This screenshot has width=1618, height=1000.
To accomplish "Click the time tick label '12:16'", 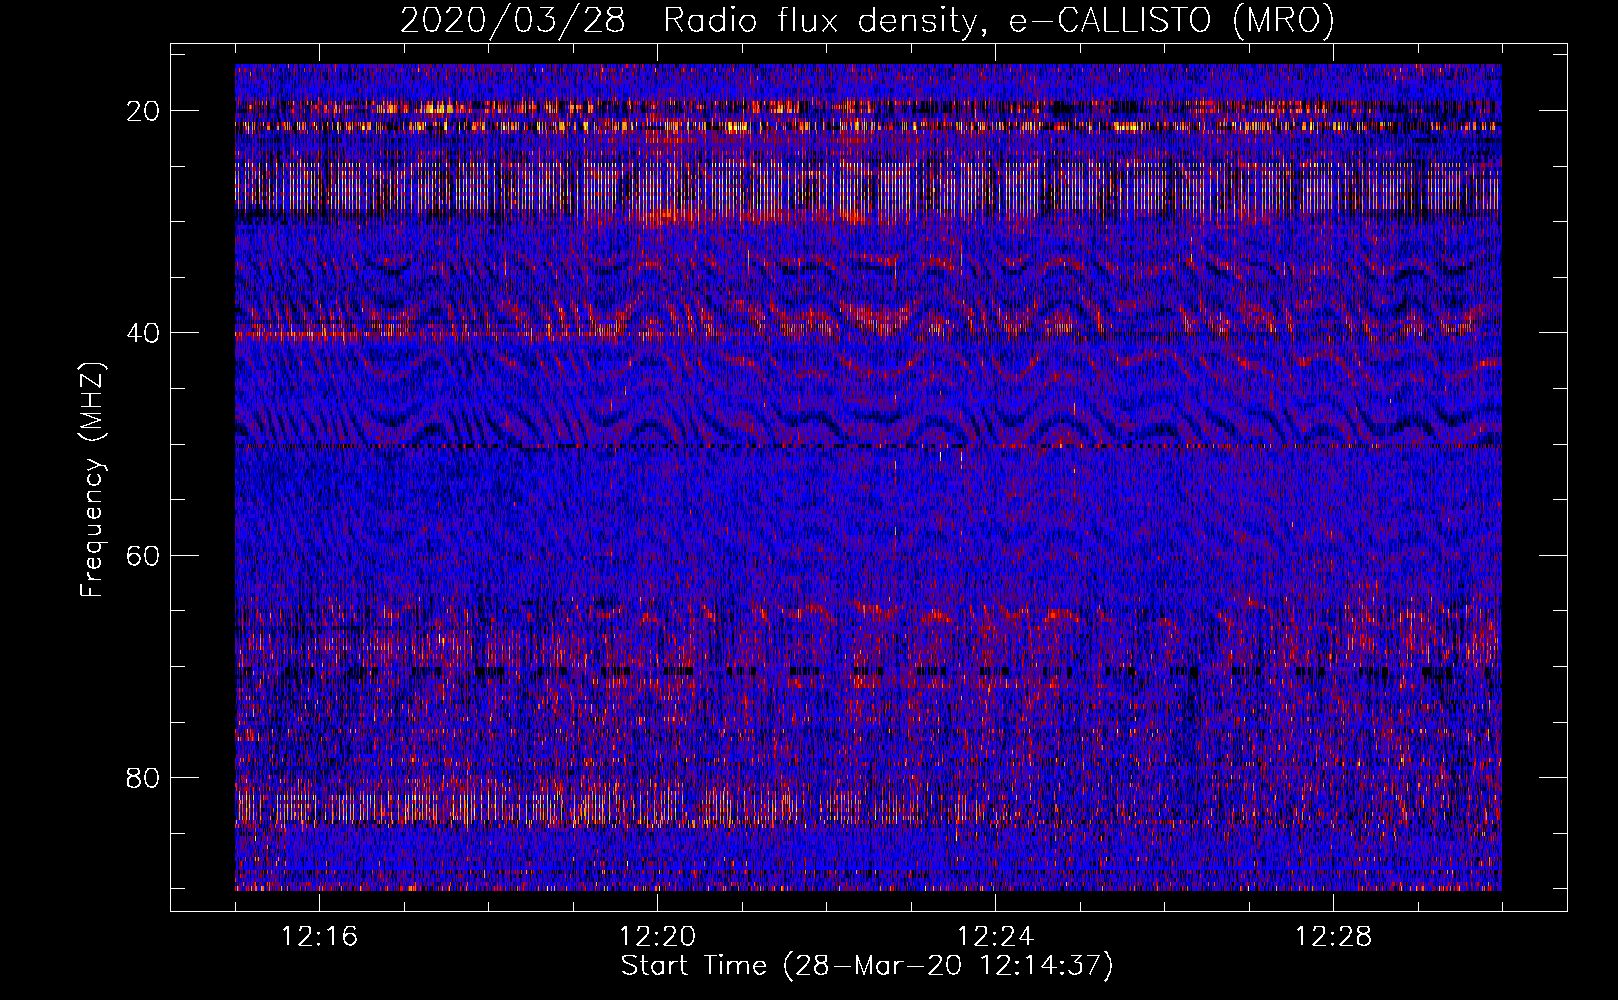I will click(319, 937).
